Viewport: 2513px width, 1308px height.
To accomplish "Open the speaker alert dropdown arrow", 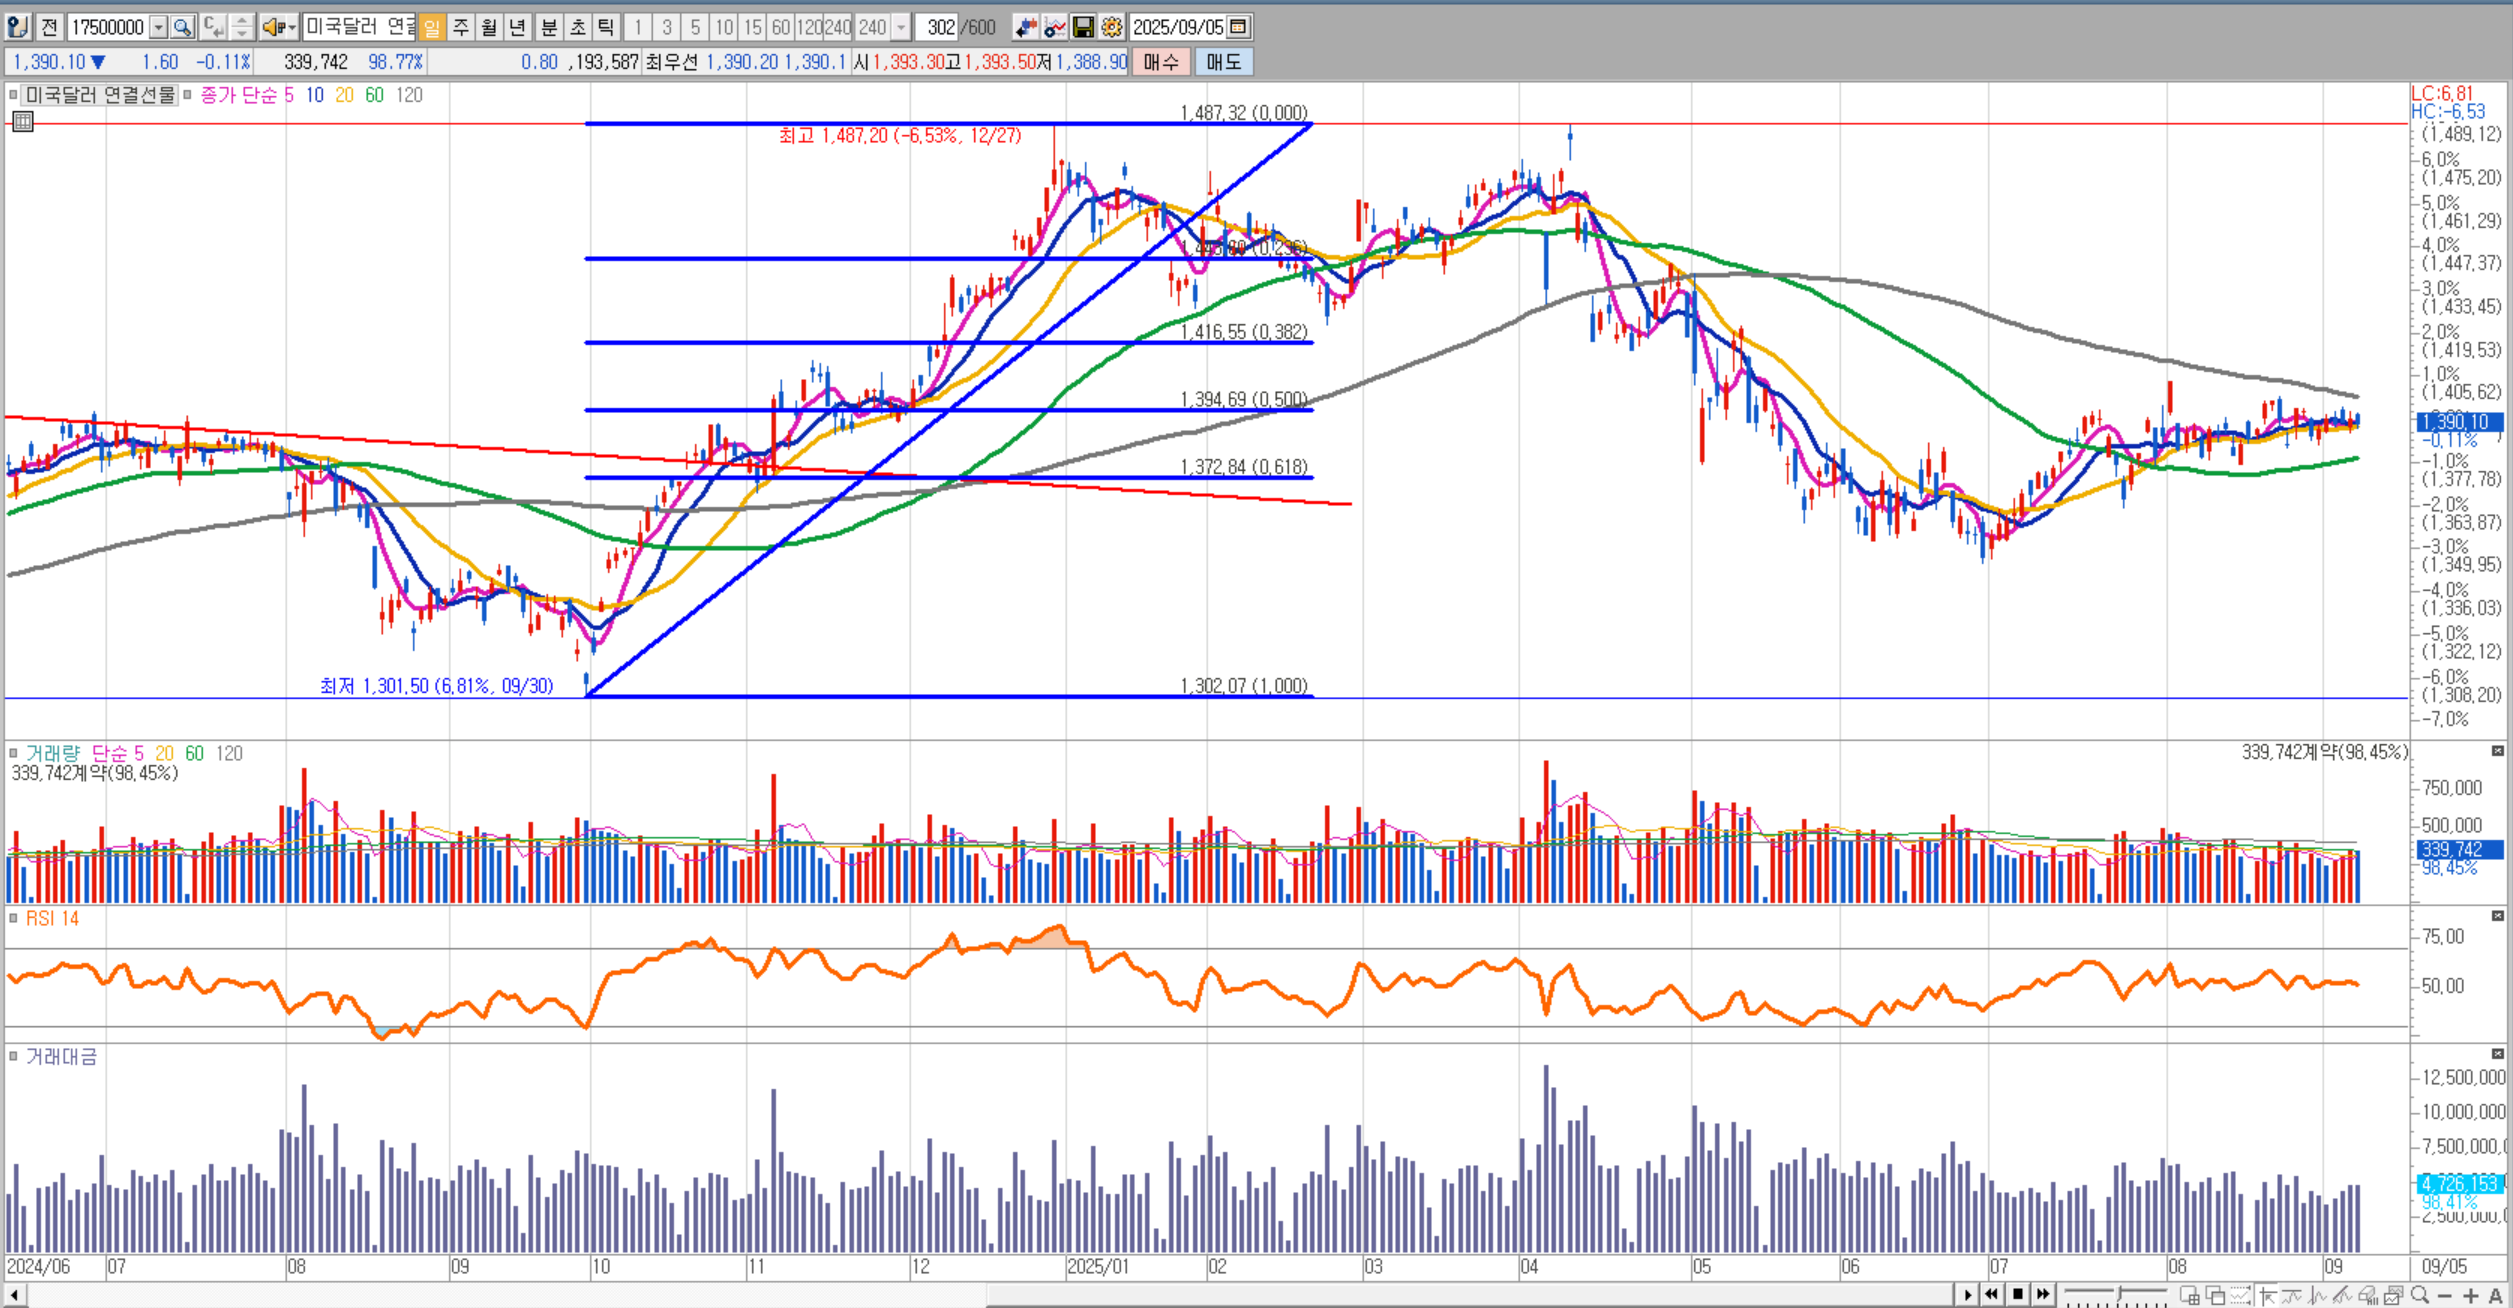I will (291, 27).
